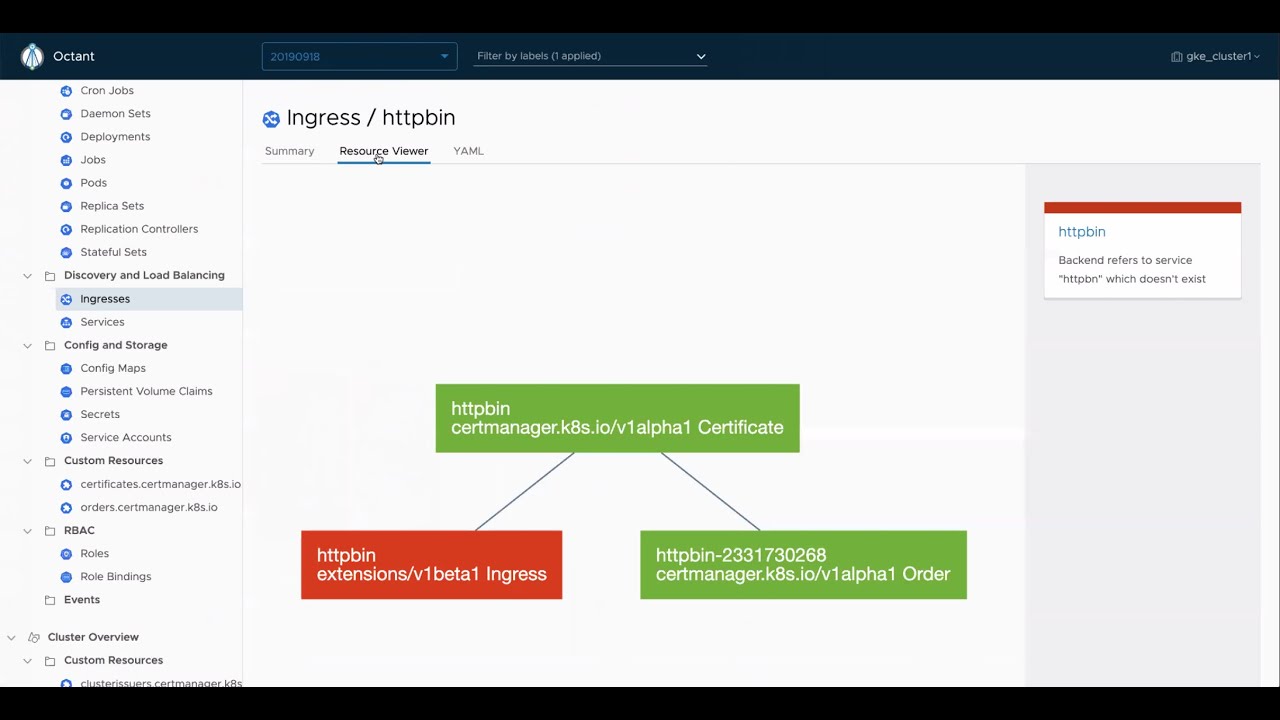Viewport: 1280px width, 720px height.
Task: Click the Role Bindings sidebar icon
Action: pyautogui.click(x=66, y=576)
